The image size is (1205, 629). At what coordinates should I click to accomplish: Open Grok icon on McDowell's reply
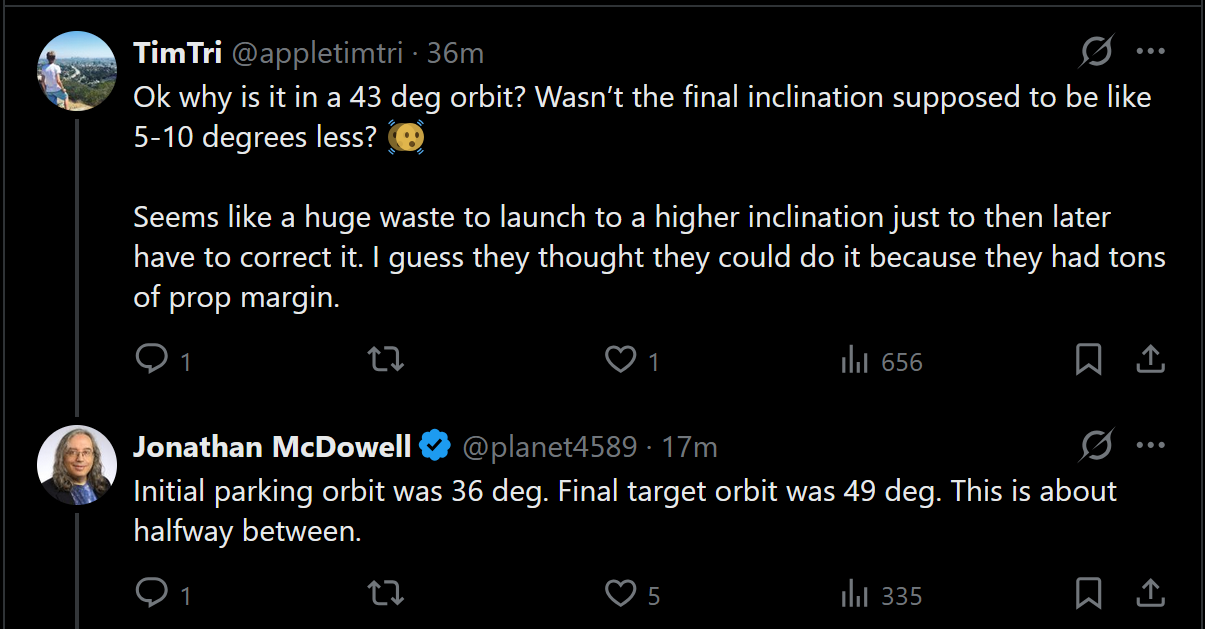(x=1097, y=446)
